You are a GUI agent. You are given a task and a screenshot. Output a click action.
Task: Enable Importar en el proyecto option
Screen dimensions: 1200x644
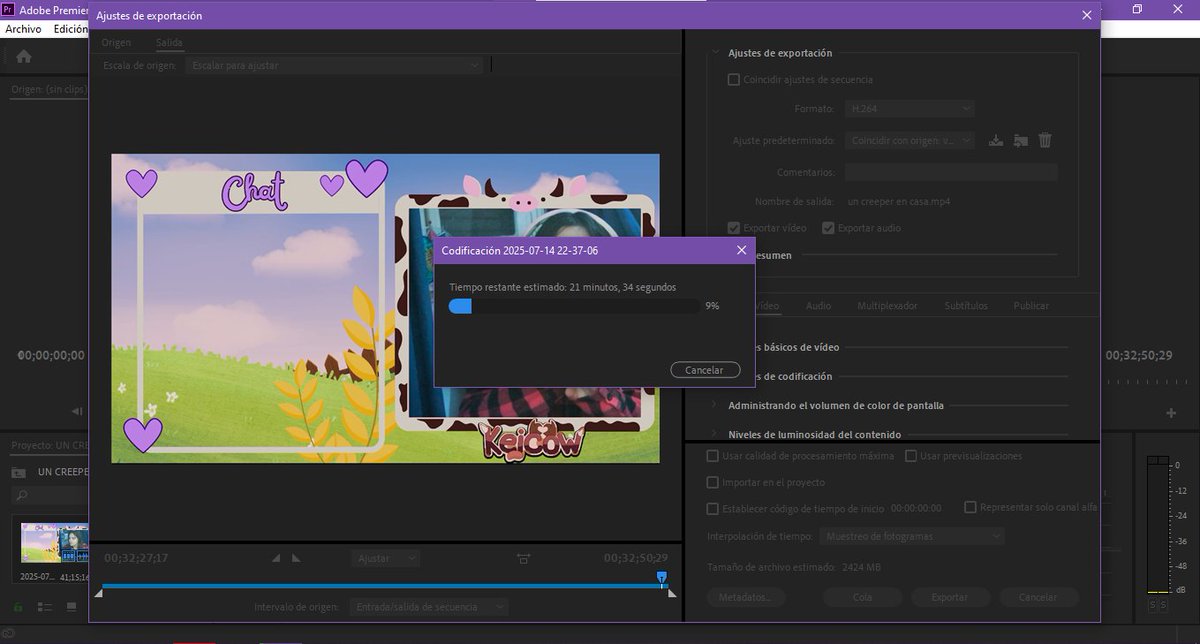(x=712, y=482)
